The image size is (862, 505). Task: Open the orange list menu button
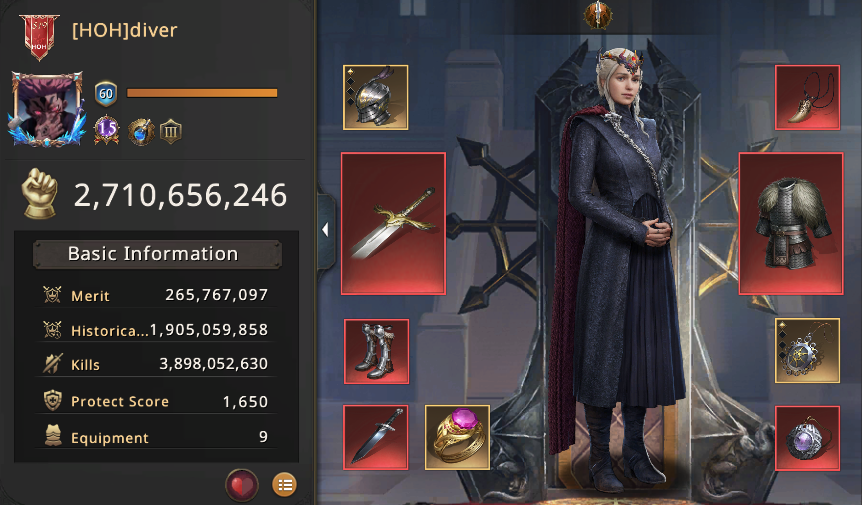284,485
